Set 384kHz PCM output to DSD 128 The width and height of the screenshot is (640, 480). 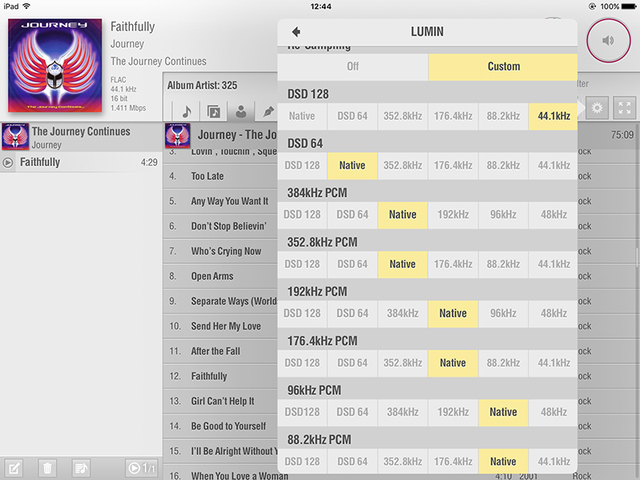(x=302, y=215)
